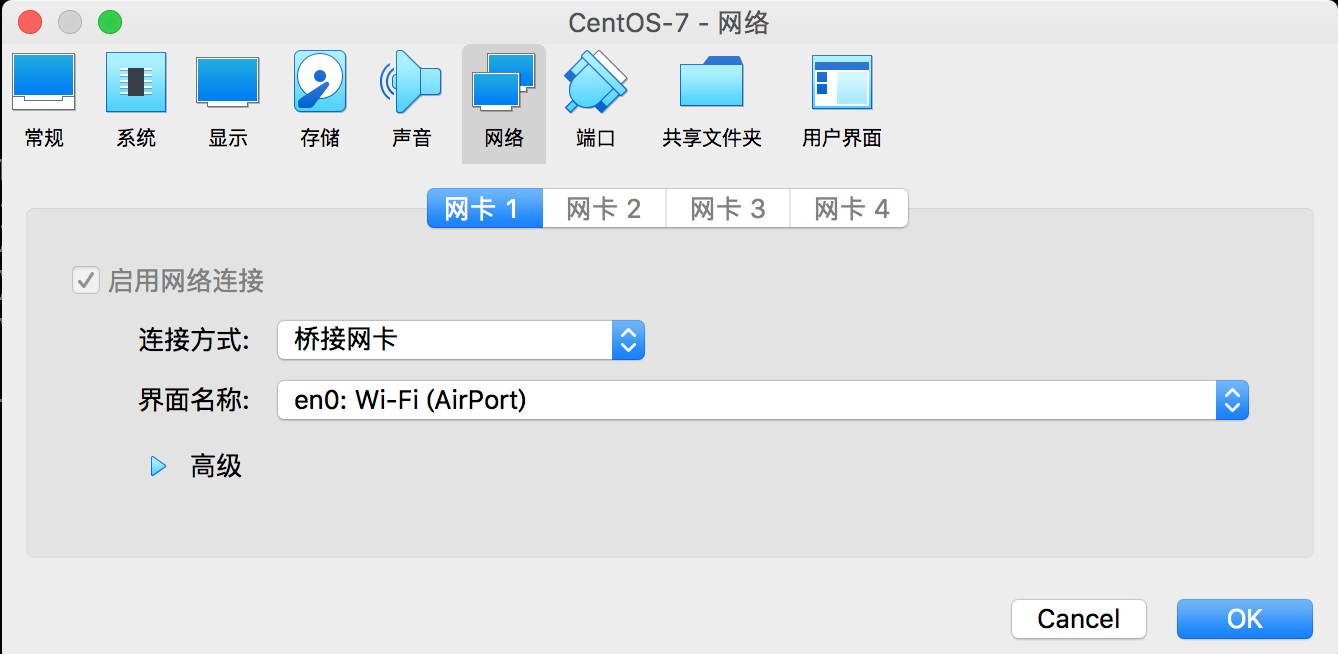Switch to the 网卡 3 tab
1338x654 pixels.
click(728, 209)
